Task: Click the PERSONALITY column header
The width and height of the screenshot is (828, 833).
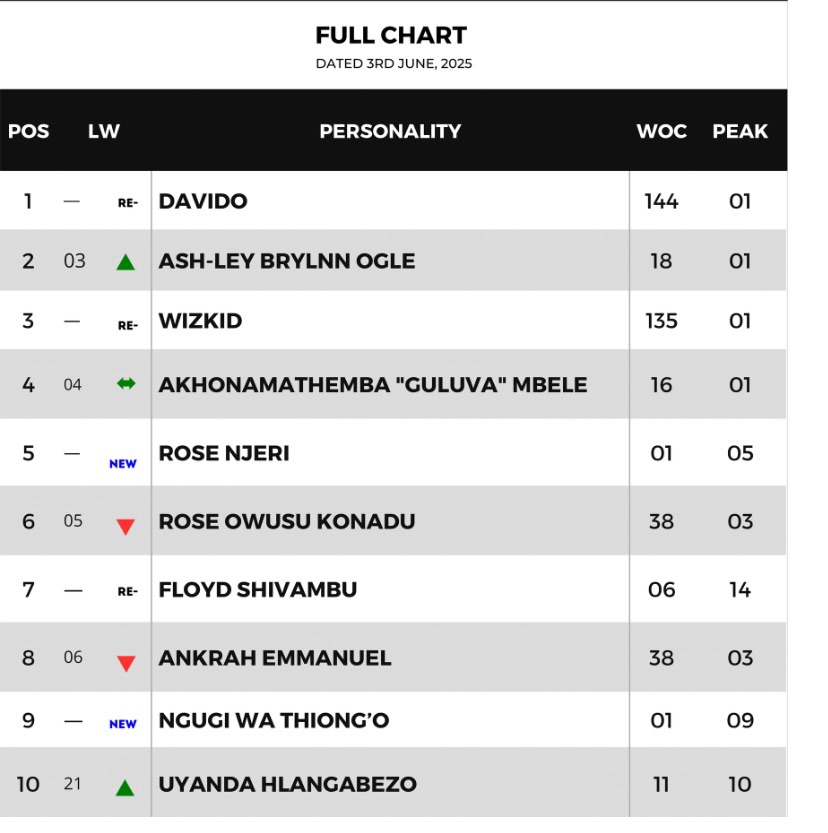Action: pos(390,131)
